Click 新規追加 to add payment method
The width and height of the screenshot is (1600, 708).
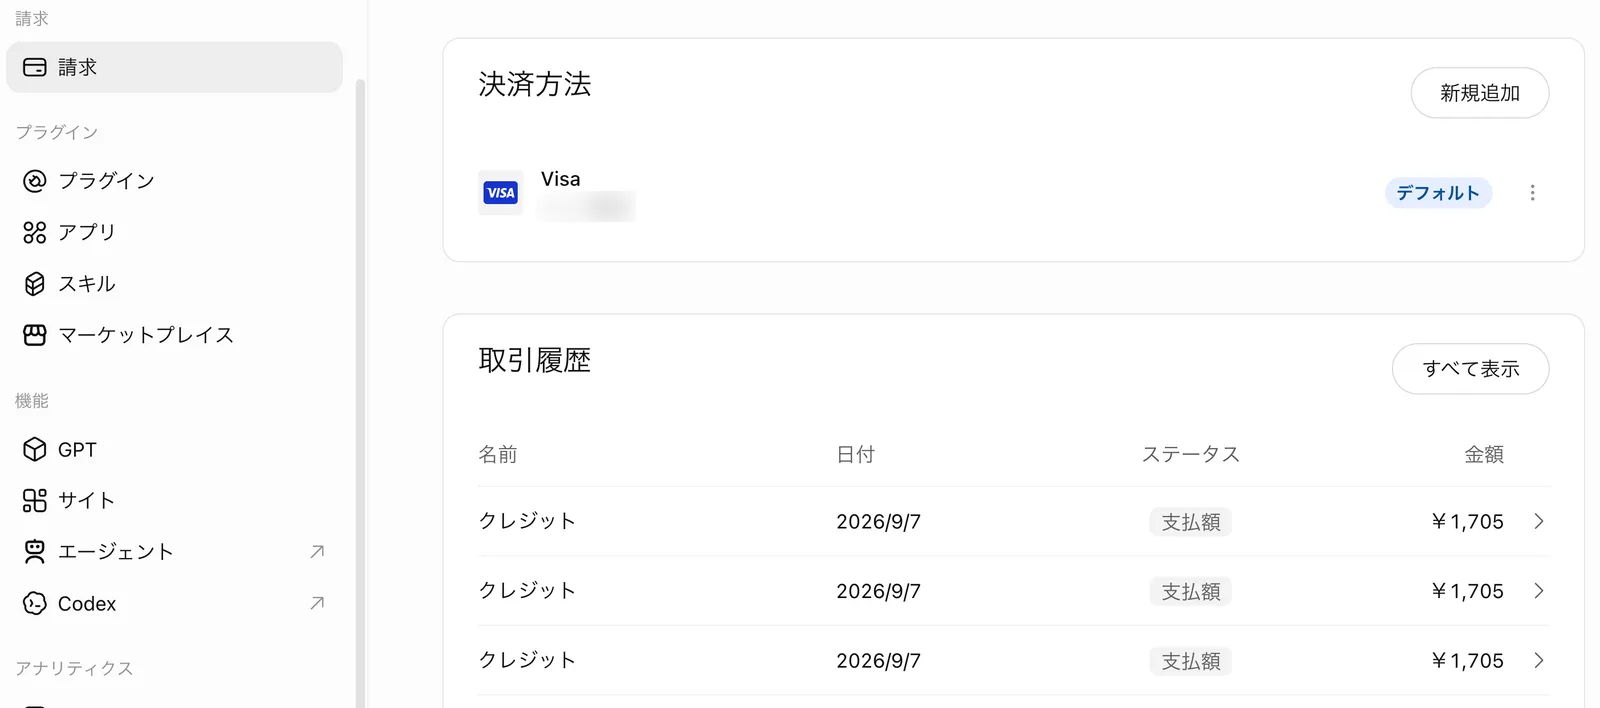coord(1480,93)
